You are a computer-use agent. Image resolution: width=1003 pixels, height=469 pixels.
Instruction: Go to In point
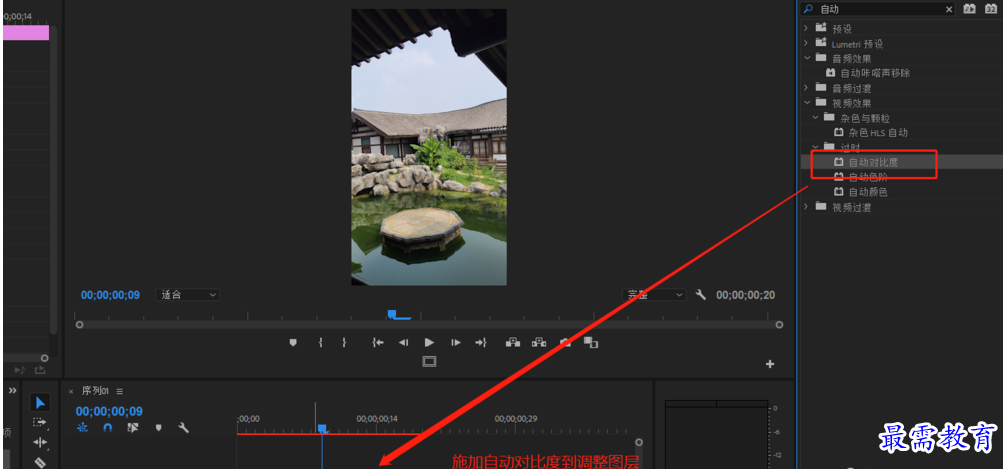[x=378, y=343]
